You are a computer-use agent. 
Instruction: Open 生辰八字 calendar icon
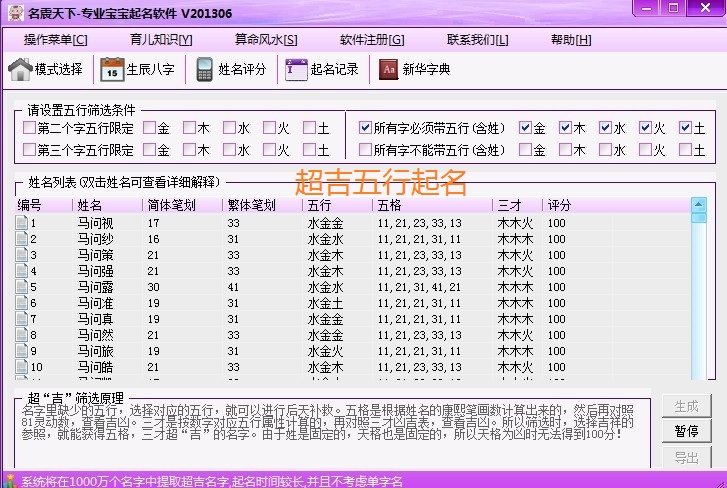tap(112, 70)
